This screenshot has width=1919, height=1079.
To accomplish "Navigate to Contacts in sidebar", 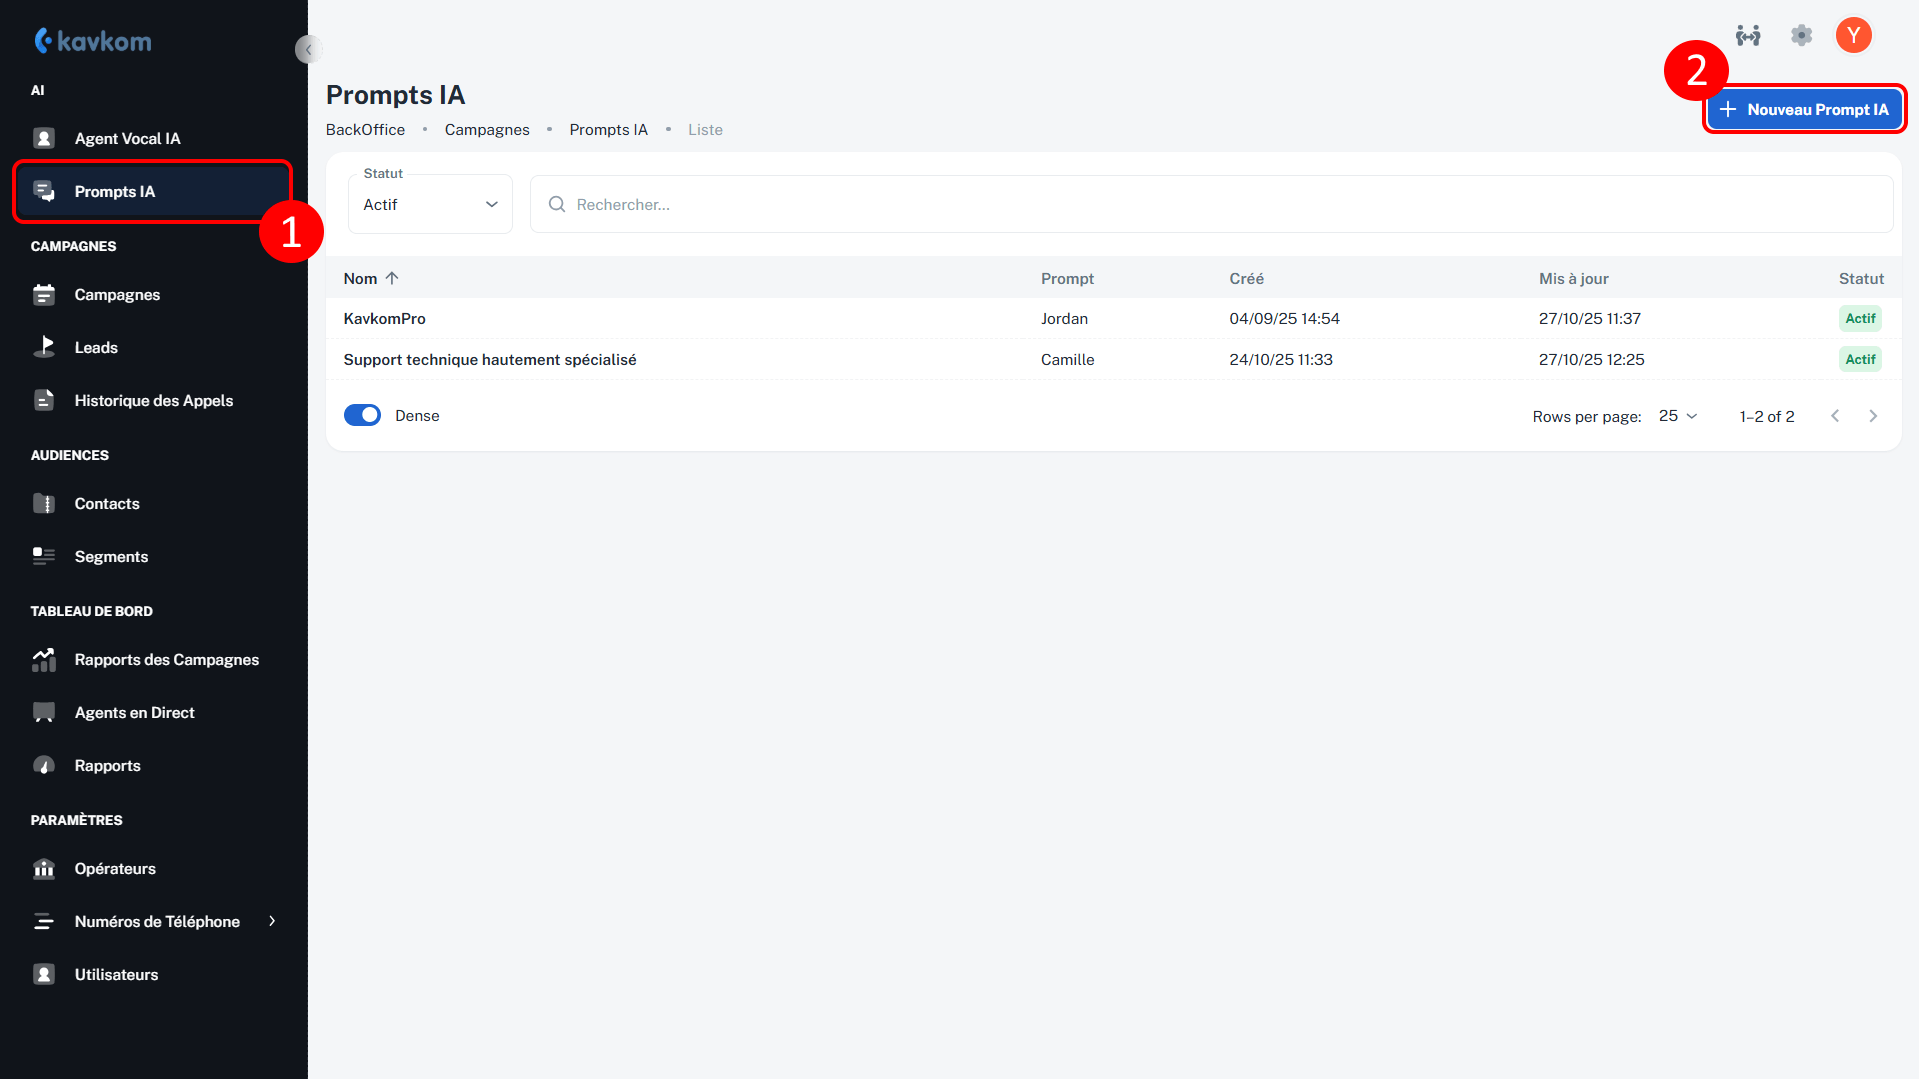I will 107,504.
